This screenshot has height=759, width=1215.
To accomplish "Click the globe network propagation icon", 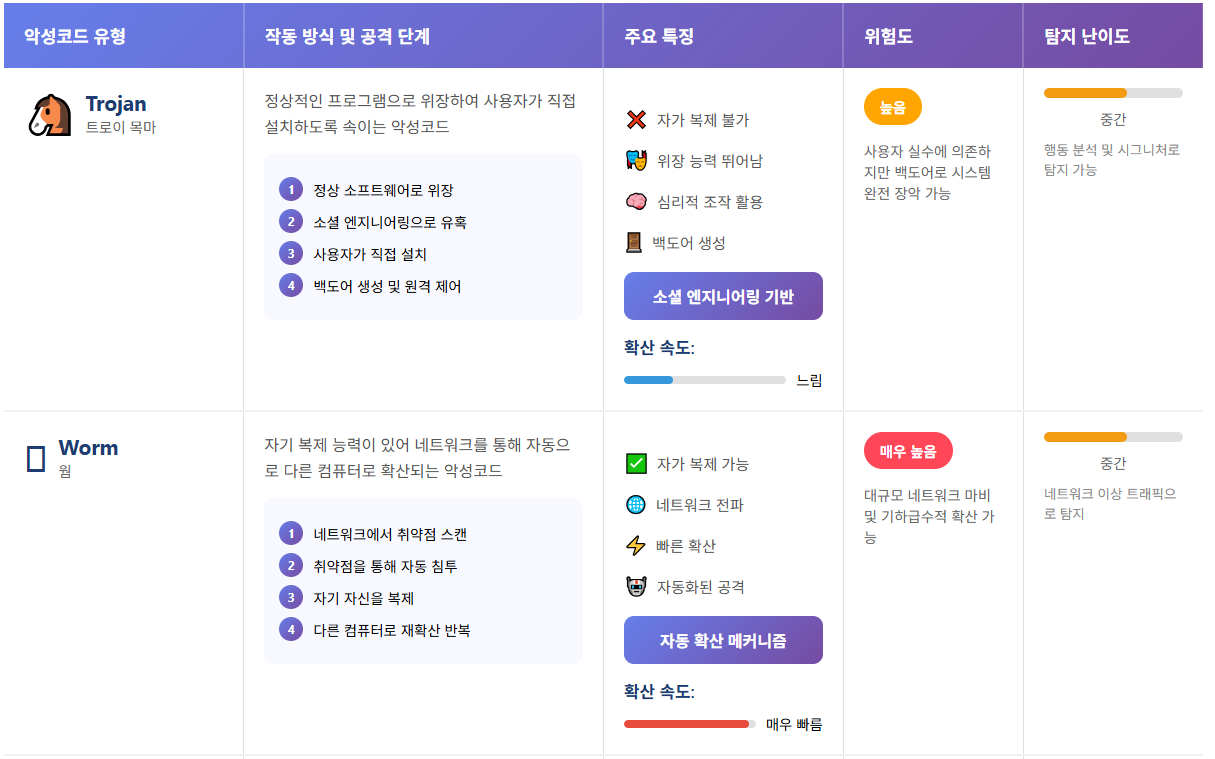I will click(x=636, y=504).
